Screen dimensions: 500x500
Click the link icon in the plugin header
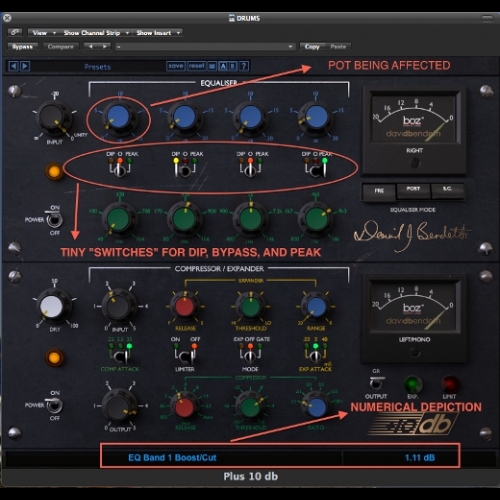[15, 32]
